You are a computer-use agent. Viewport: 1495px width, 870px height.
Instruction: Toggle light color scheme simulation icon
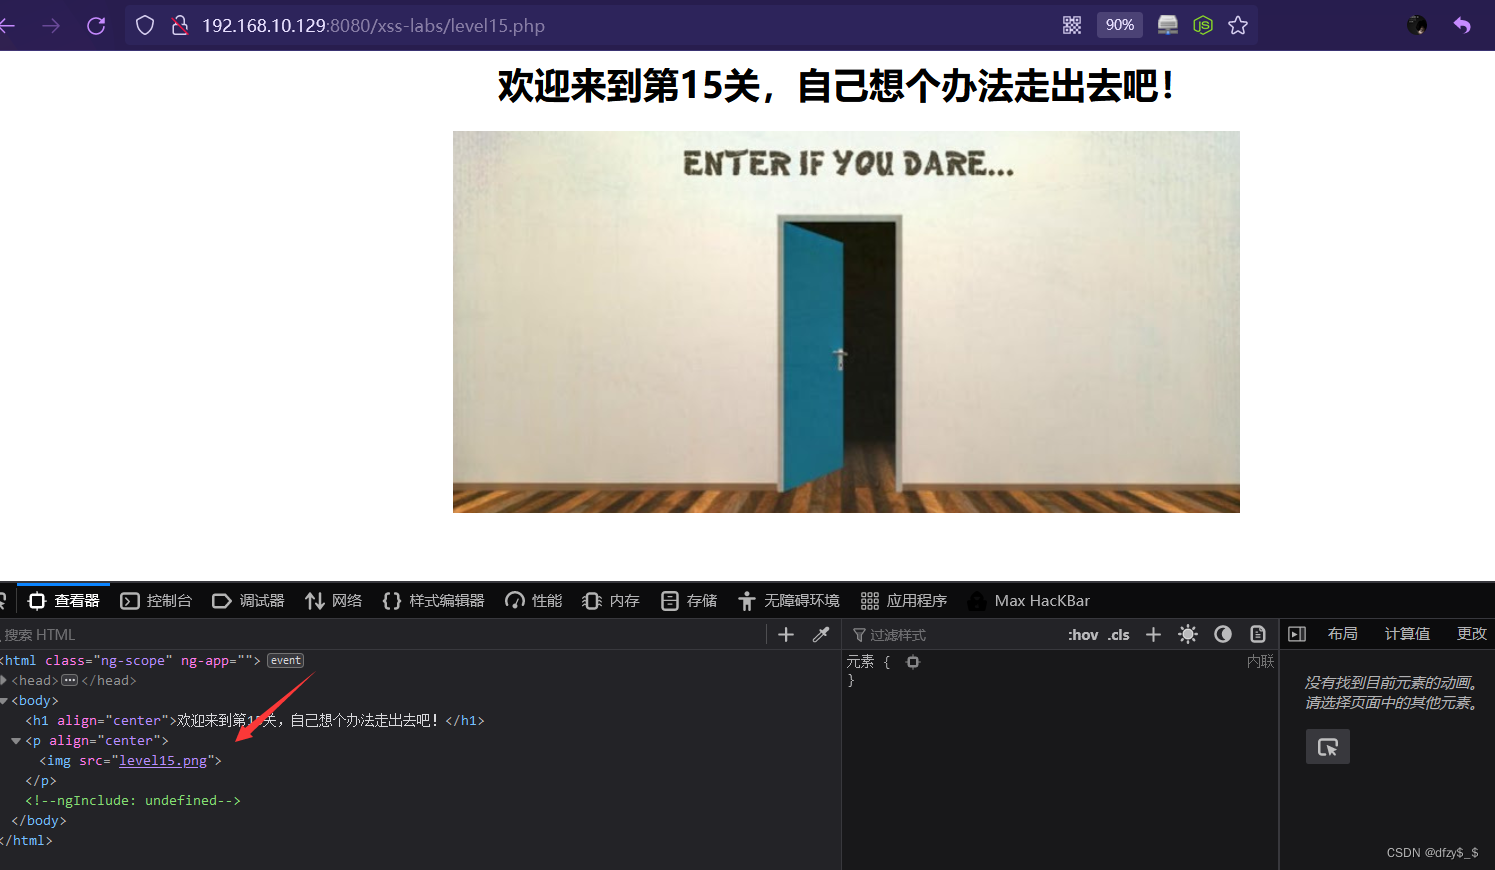(1187, 634)
